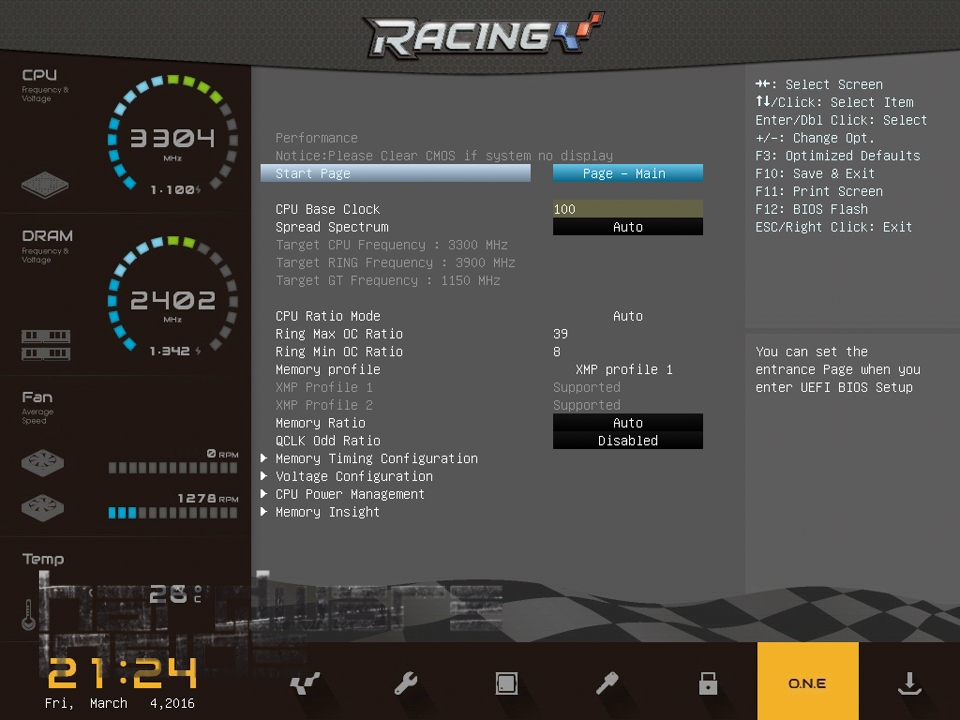Select the Memory Ratio label
Viewport: 960px width, 720px height.
click(x=320, y=422)
